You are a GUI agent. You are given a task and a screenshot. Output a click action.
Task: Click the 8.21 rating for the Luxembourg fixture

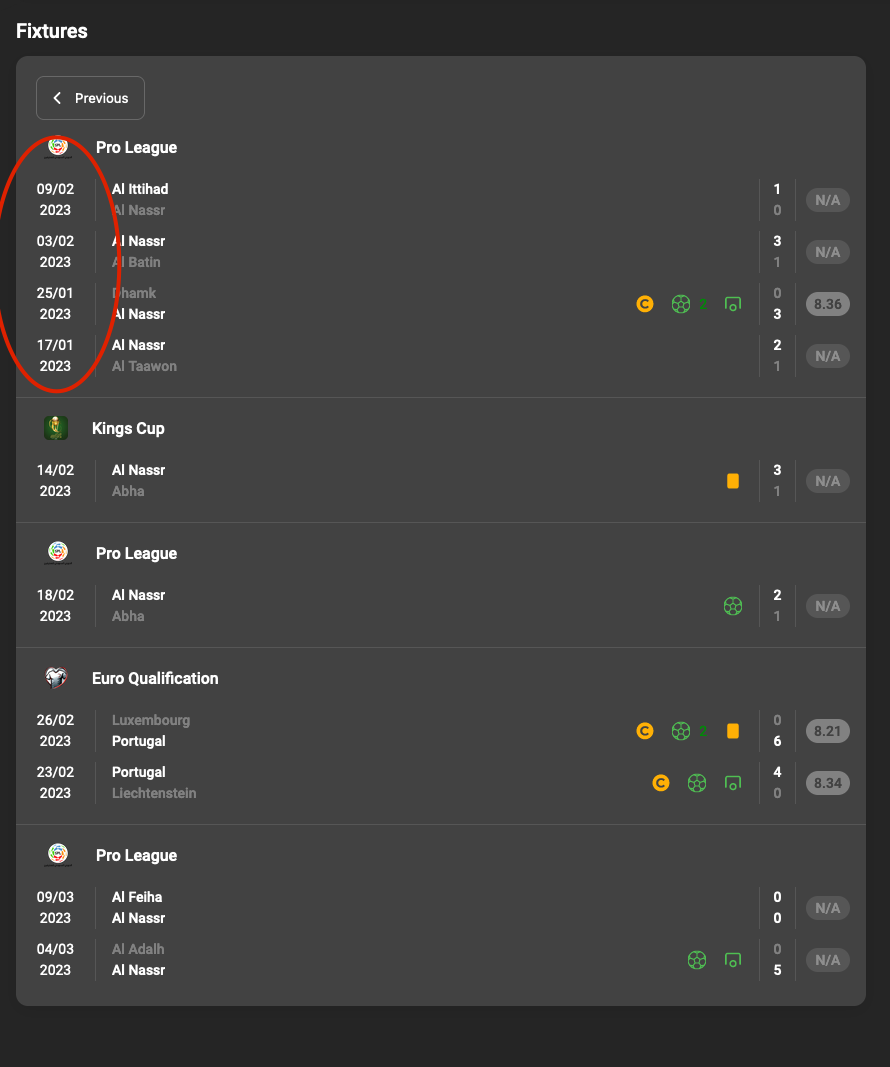tap(827, 731)
